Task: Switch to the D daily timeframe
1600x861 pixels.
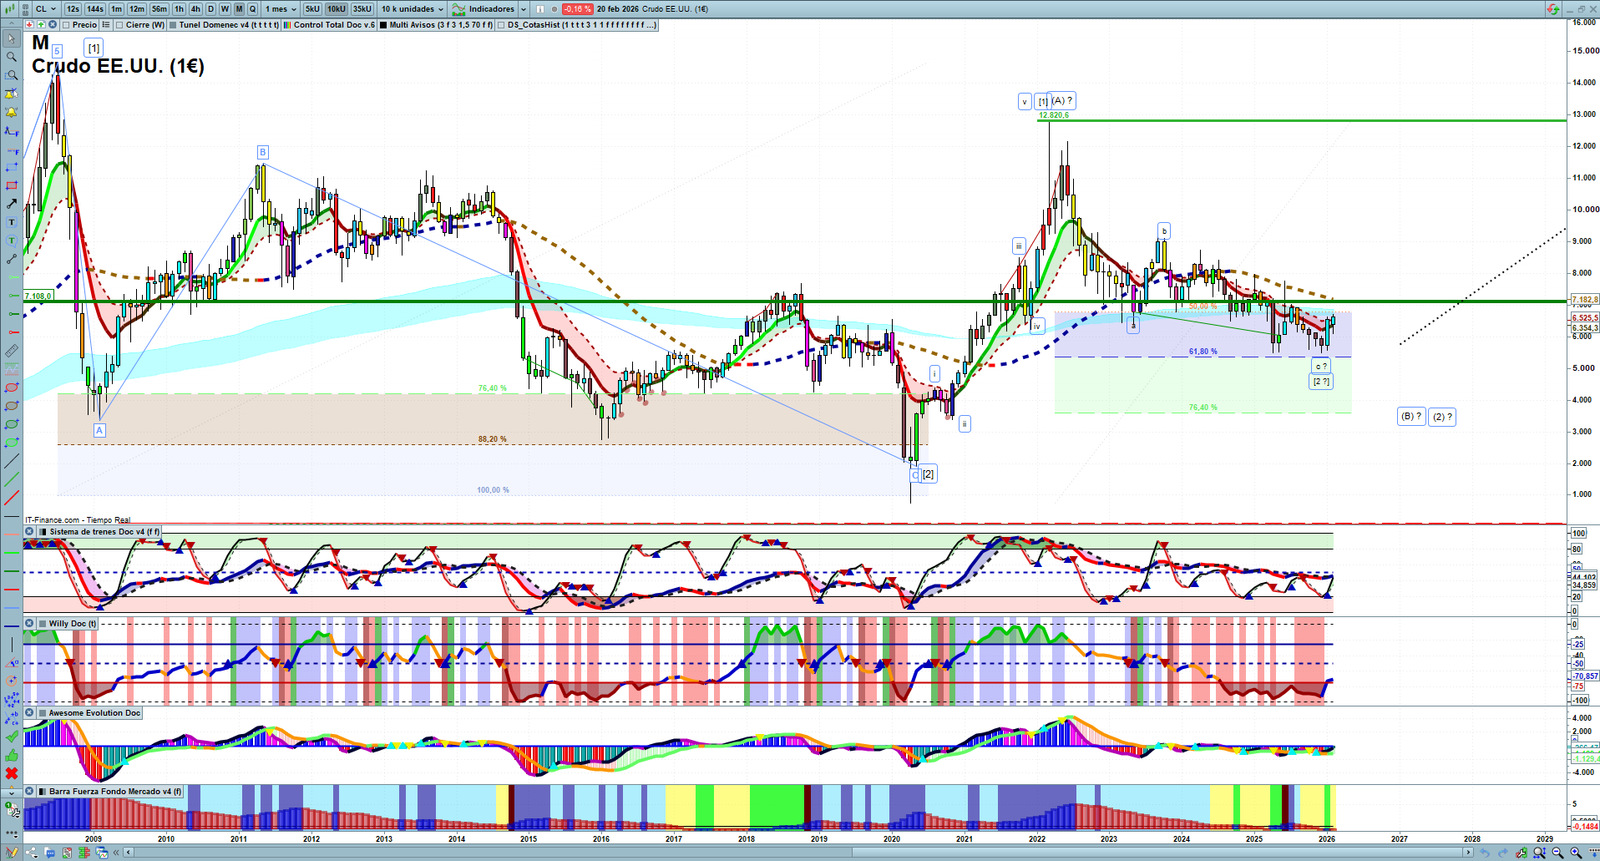Action: pos(211,9)
